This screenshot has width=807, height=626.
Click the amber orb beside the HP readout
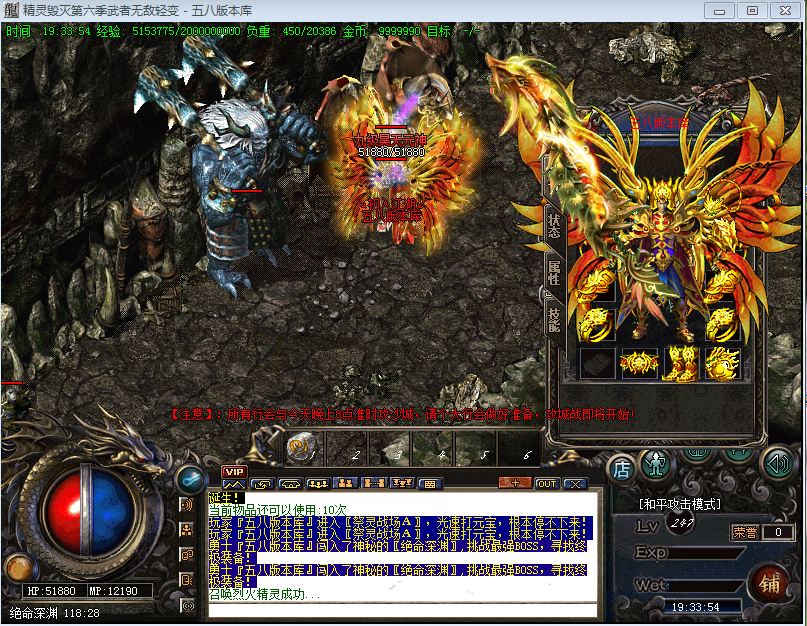pos(19,568)
